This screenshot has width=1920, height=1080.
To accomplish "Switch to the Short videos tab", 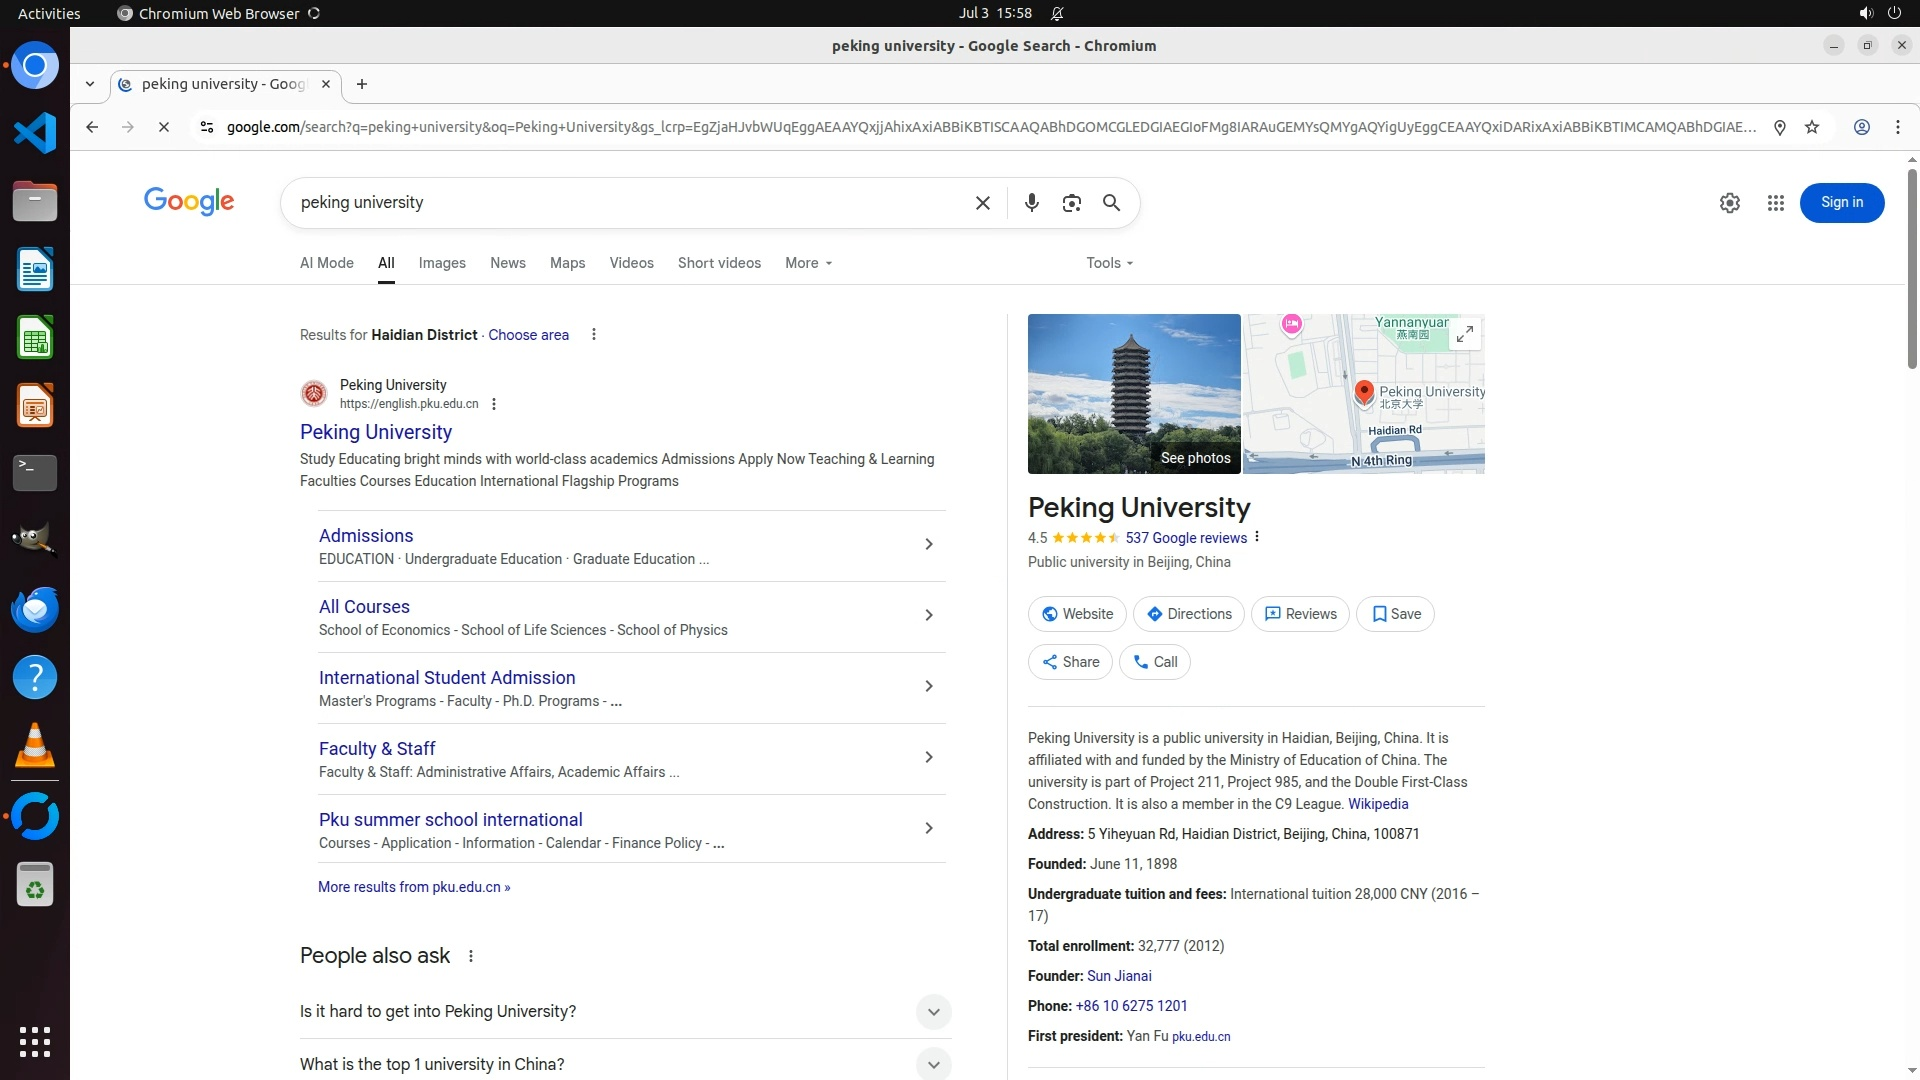I will point(718,263).
